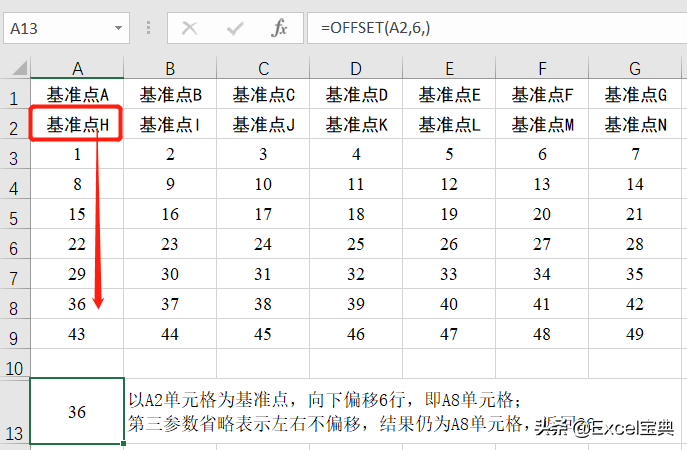The width and height of the screenshot is (687, 450).
Task: Open the Insert Function fx dialog
Action: (279, 28)
